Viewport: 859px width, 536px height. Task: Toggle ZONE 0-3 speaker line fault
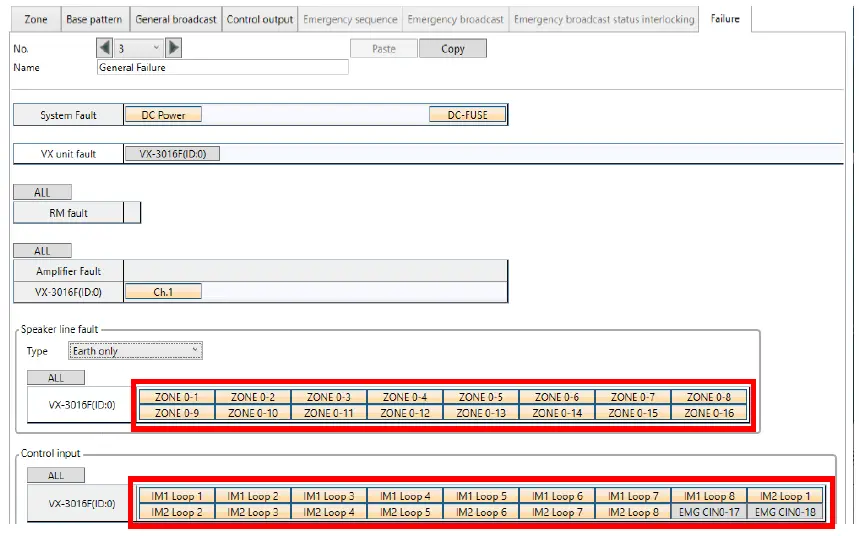coord(329,397)
